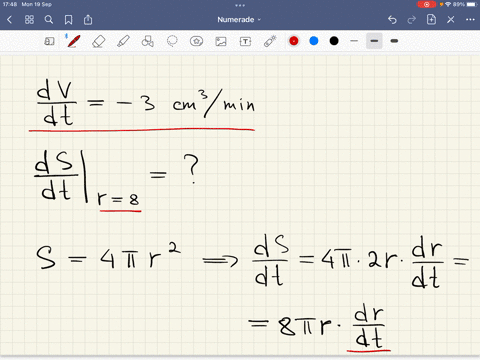480x360 pixels.
Task: Tap the status bar clock 17:48
Action: coord(10,4)
